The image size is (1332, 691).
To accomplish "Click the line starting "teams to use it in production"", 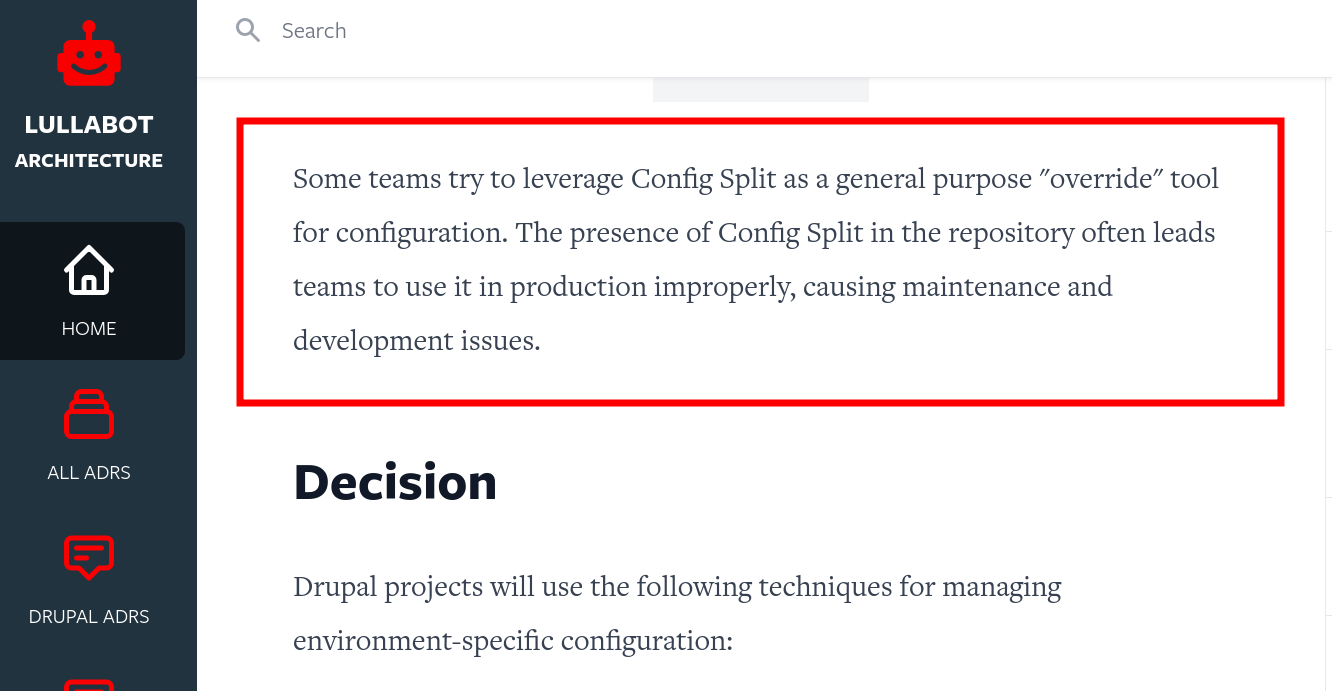I will (702, 287).
